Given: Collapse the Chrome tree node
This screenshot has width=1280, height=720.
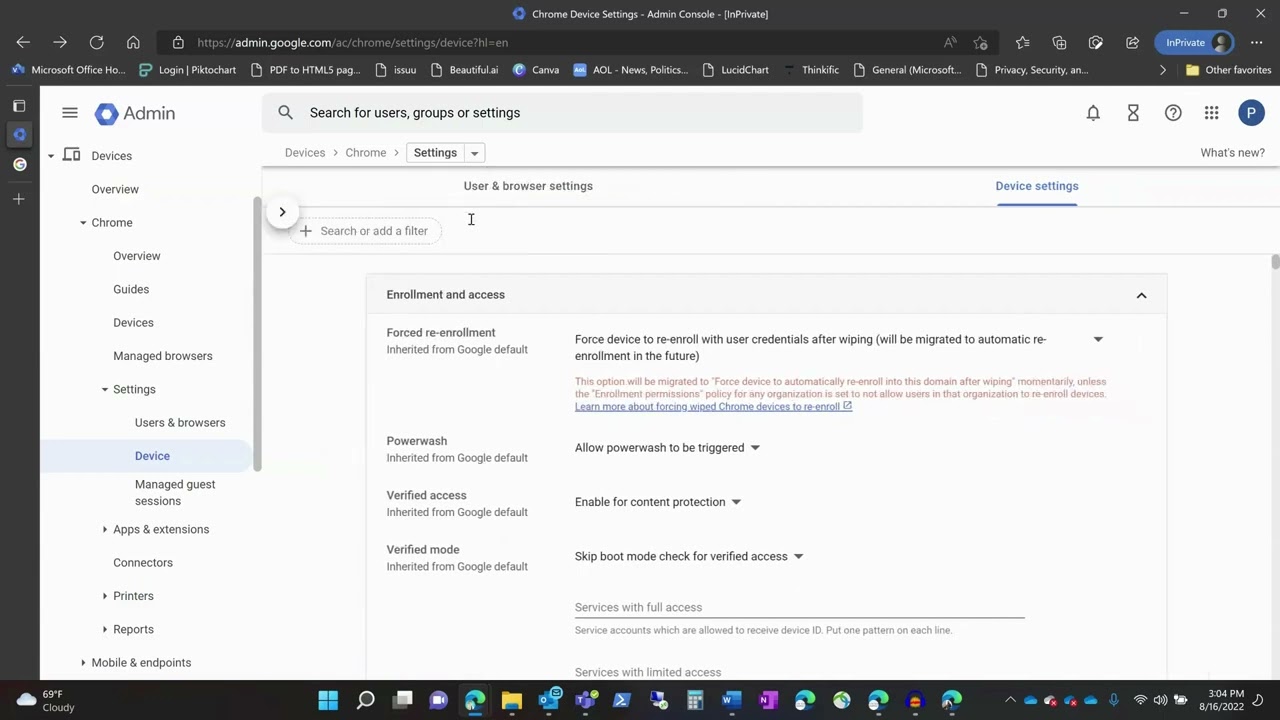Looking at the screenshot, I should (83, 223).
